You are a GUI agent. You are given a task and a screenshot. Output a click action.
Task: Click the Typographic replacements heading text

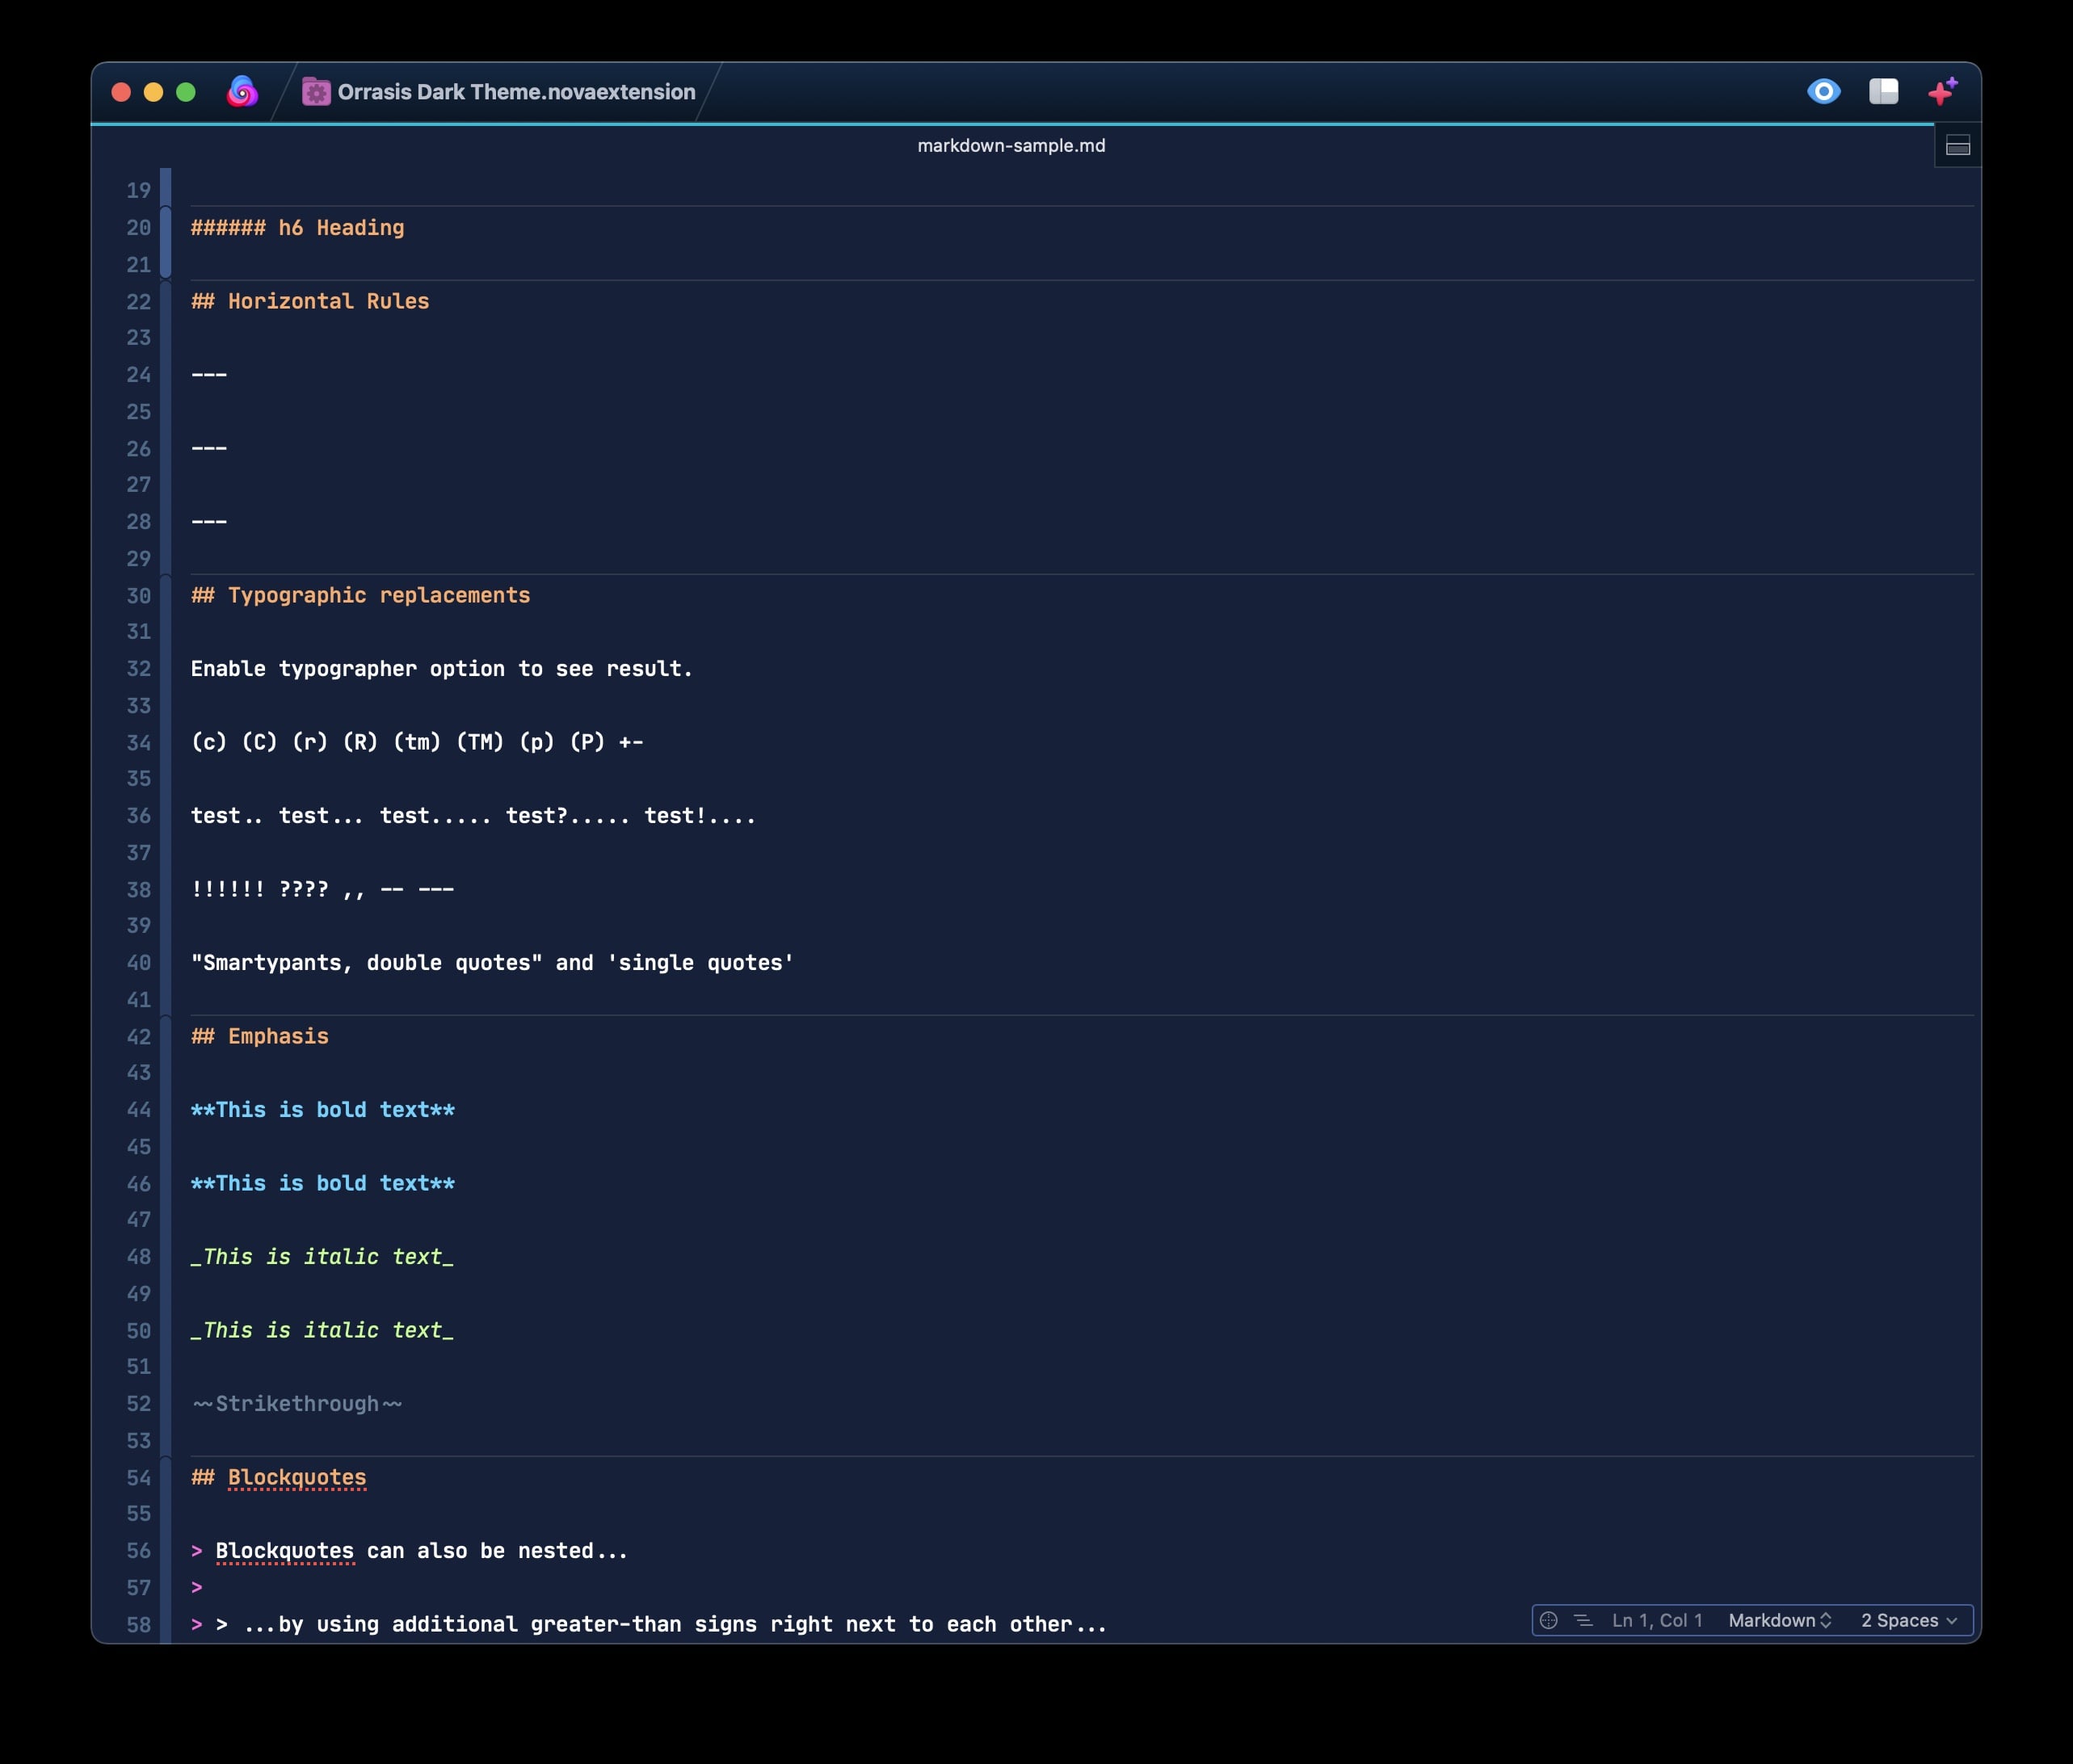point(378,595)
